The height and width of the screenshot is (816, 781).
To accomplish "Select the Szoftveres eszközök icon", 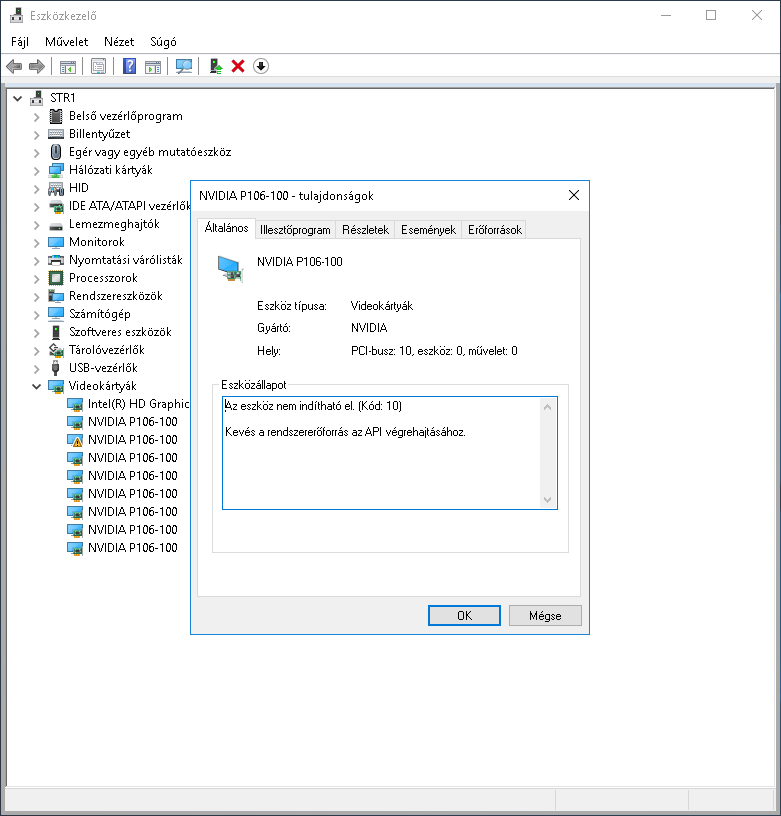I will 56,332.
